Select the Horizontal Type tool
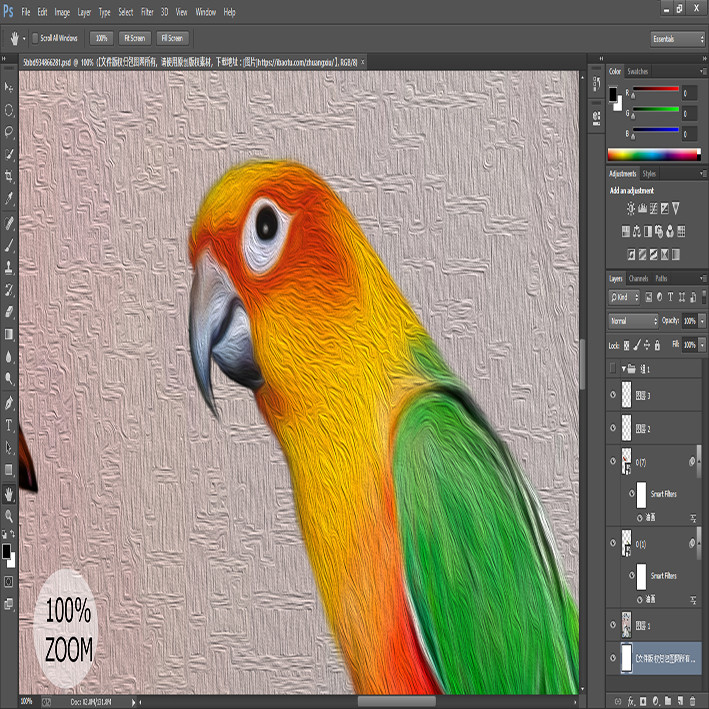The width and height of the screenshot is (709, 709). (9, 425)
